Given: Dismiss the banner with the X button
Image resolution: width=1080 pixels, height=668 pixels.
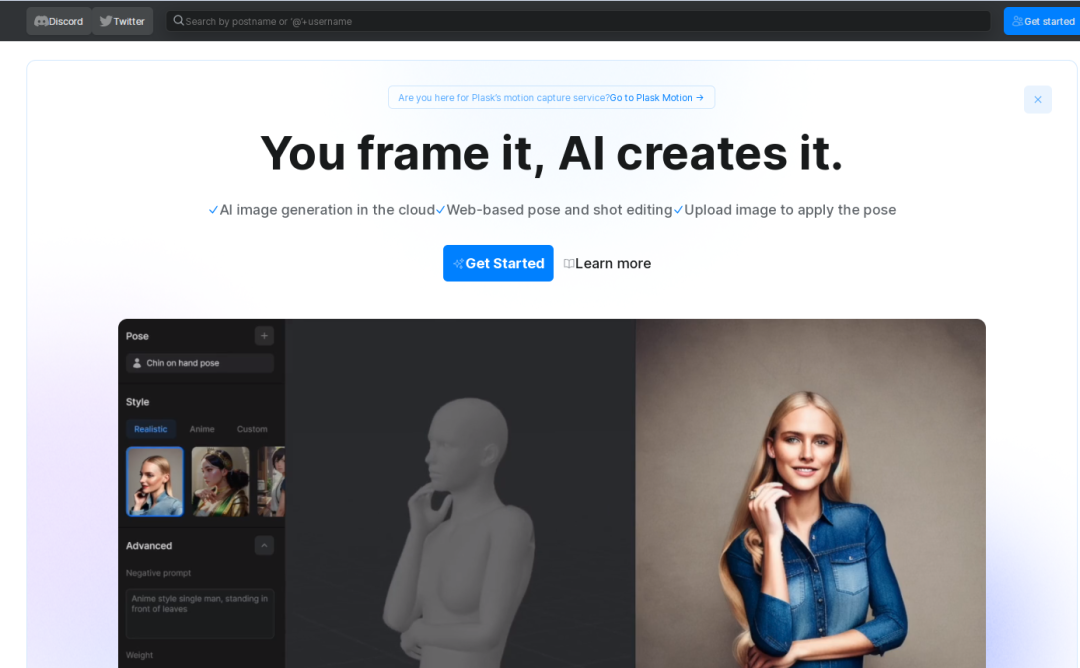Looking at the screenshot, I should 1037,100.
